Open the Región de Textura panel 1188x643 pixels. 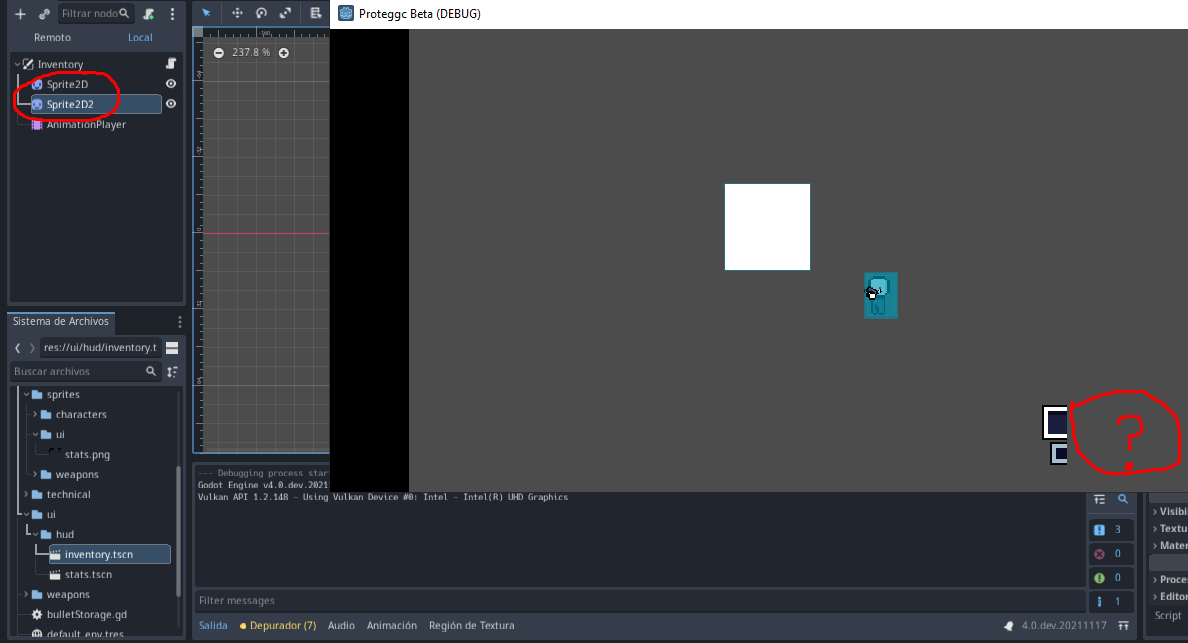pyautogui.click(x=471, y=626)
